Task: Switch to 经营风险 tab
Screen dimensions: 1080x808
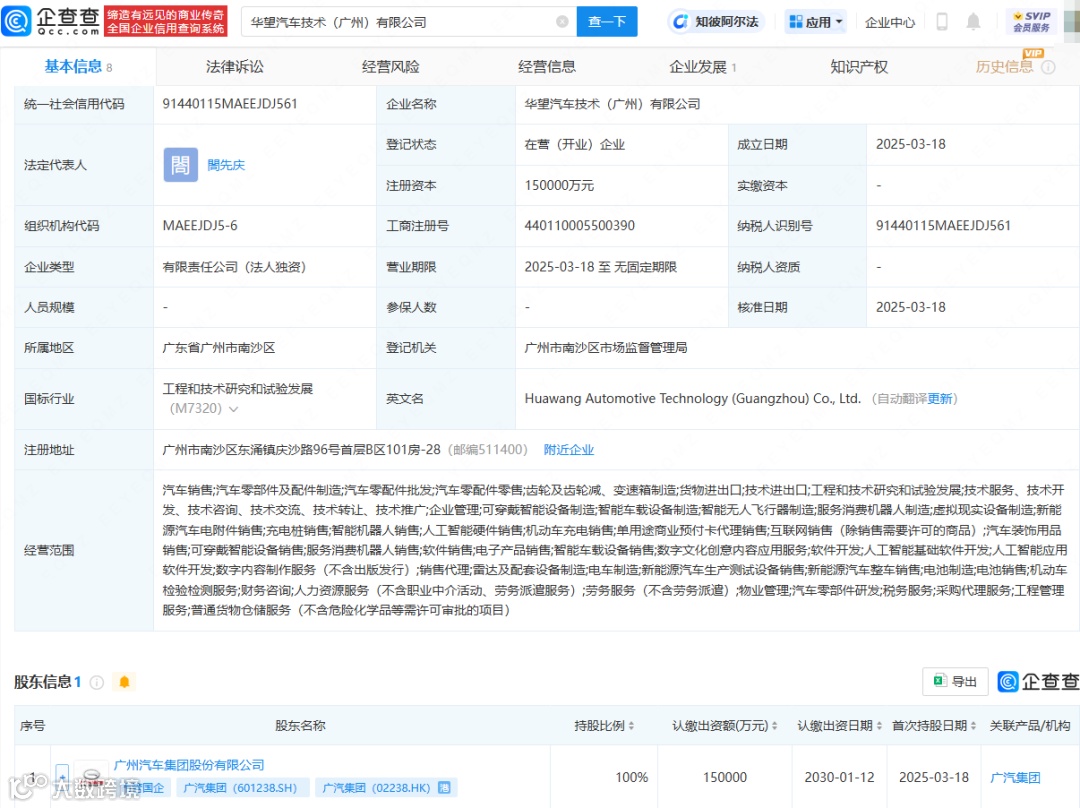Action: tap(391, 67)
